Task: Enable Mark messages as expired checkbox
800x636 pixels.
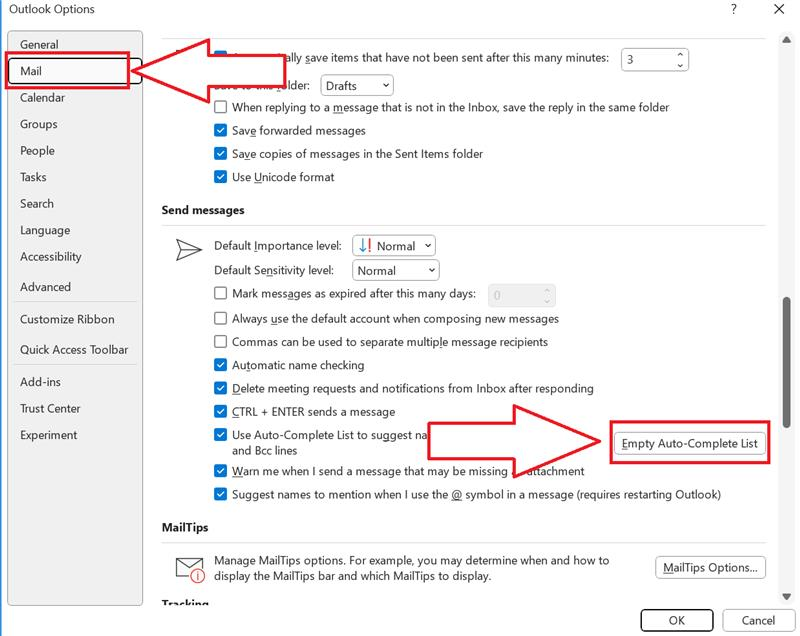Action: (x=220, y=293)
